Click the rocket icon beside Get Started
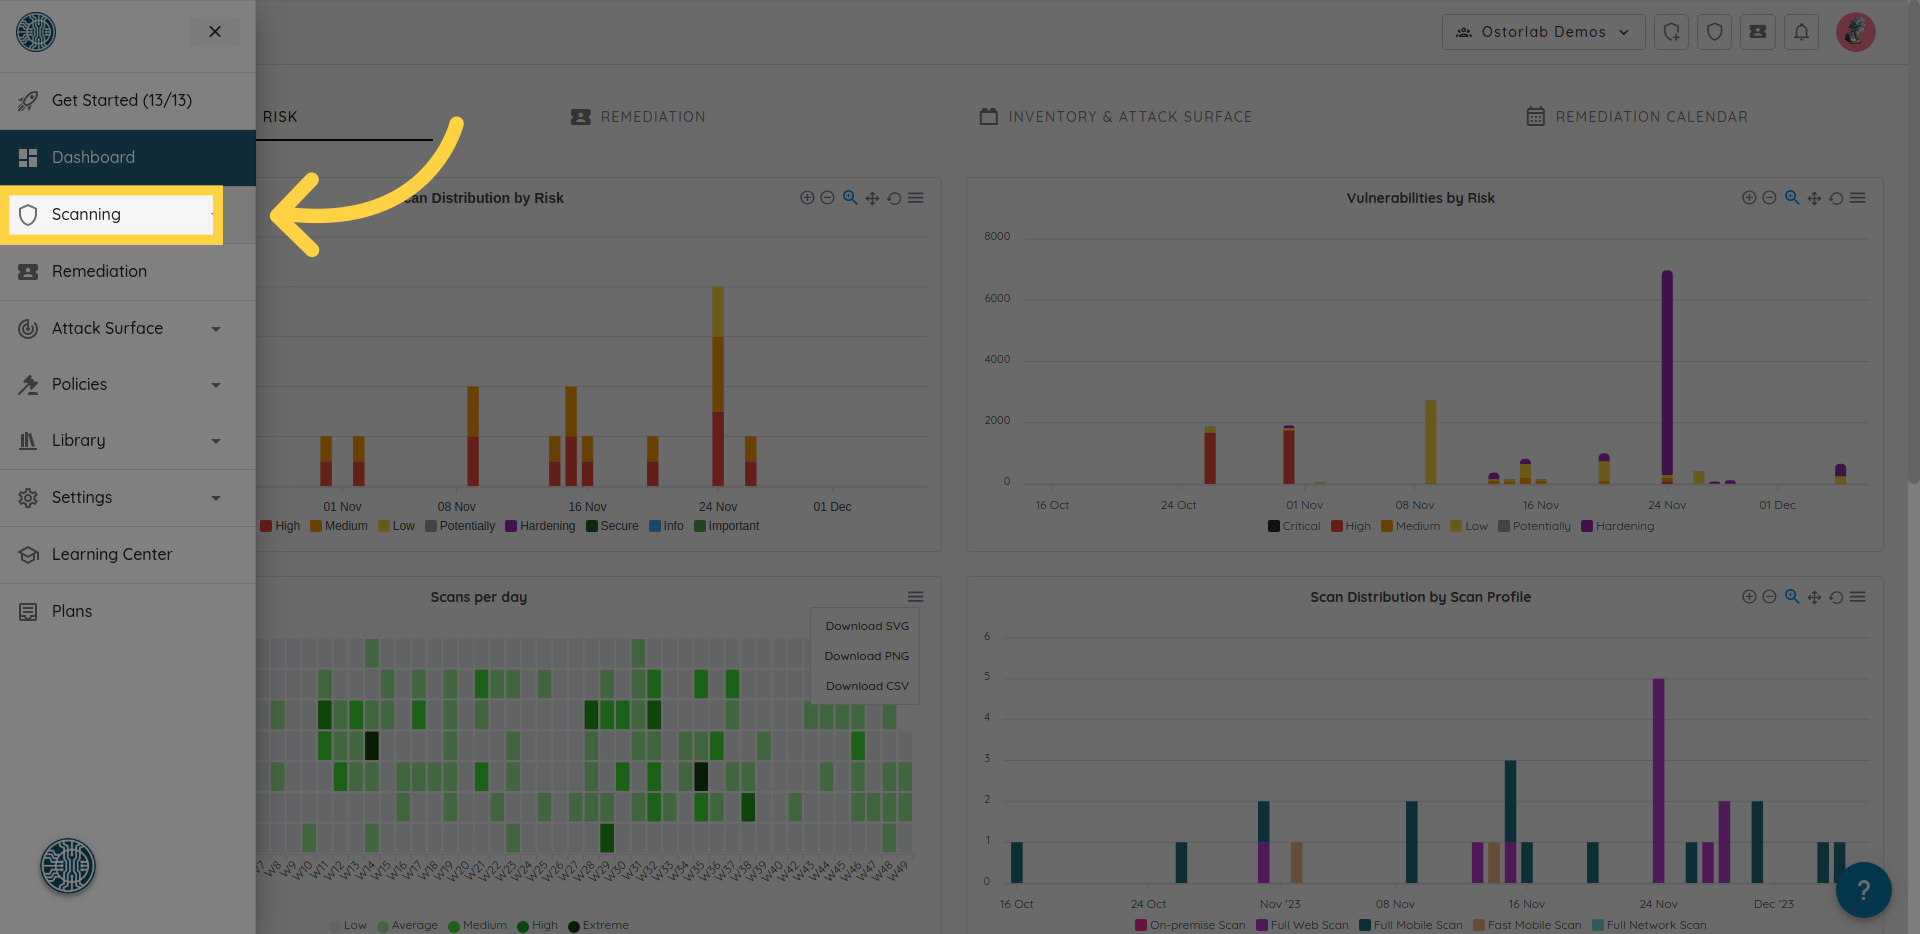This screenshot has width=1920, height=934. point(28,101)
